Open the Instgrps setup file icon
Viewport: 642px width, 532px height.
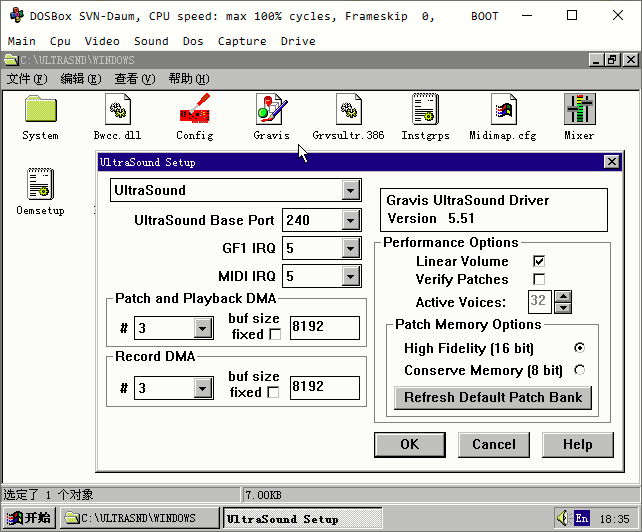coord(425,109)
